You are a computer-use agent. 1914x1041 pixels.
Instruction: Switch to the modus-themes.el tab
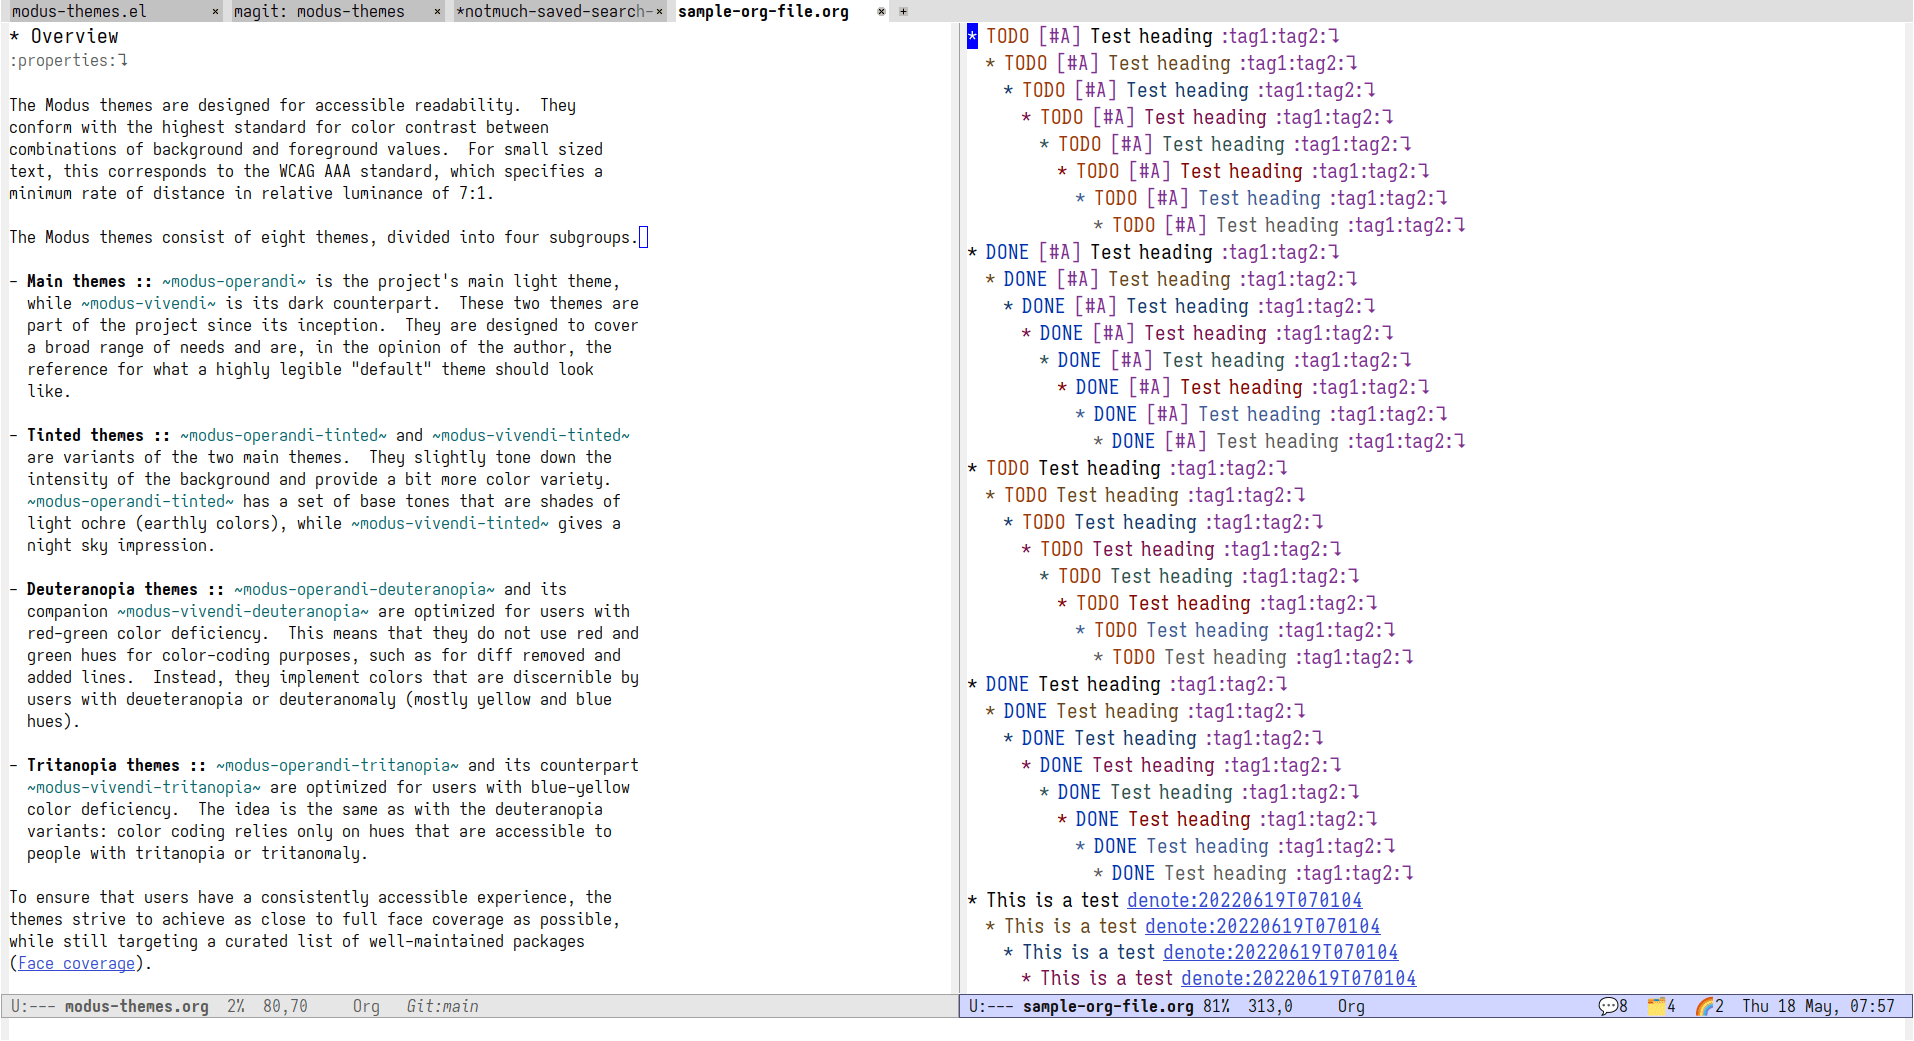79,12
